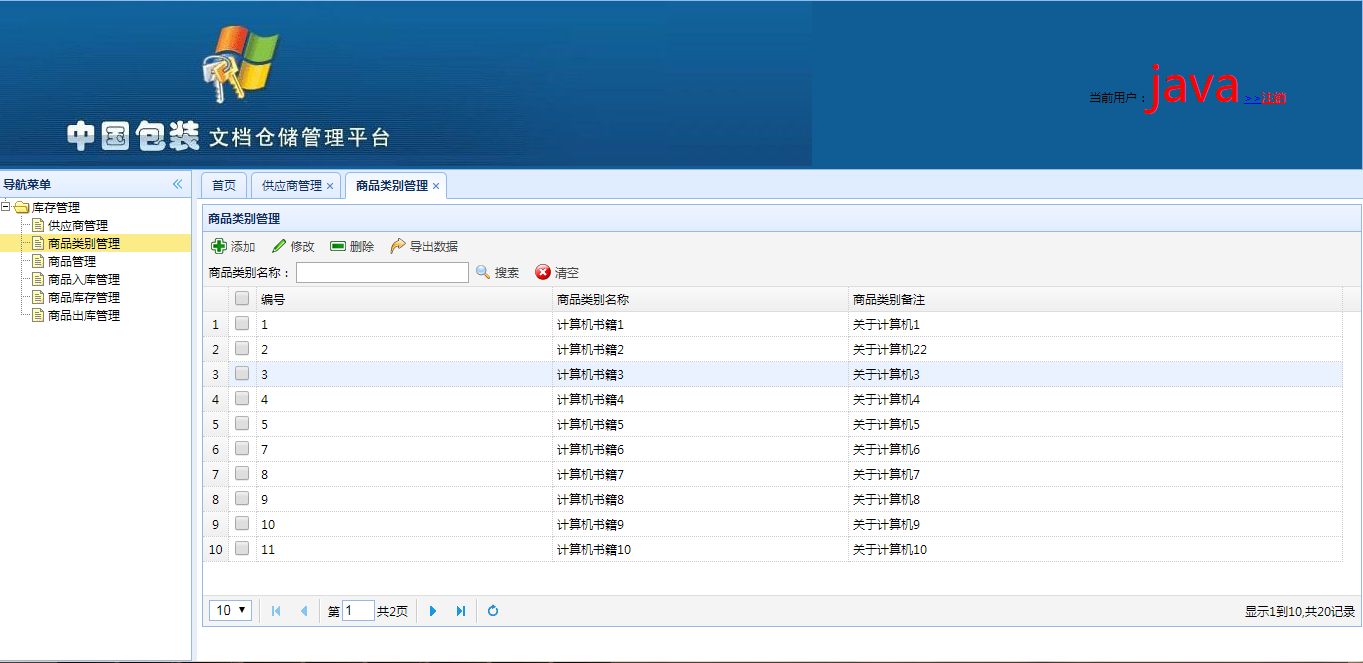Click the 注销 logout link
This screenshot has height=663, width=1363.
[x=1272, y=98]
